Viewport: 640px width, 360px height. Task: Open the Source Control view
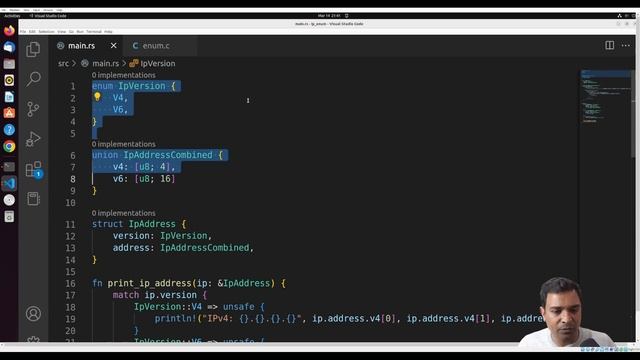tap(33, 109)
